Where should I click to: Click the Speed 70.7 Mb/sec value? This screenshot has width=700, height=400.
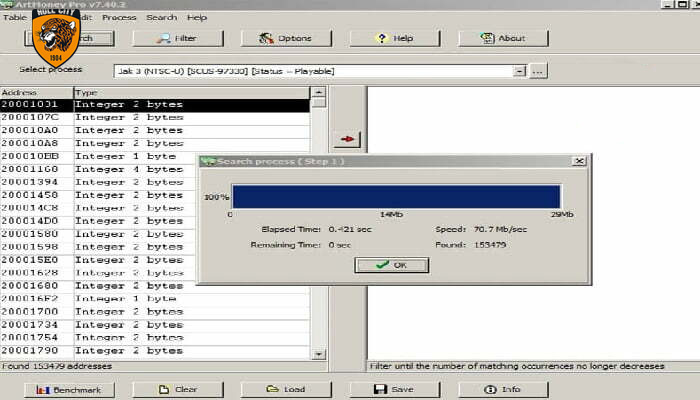tap(500, 229)
